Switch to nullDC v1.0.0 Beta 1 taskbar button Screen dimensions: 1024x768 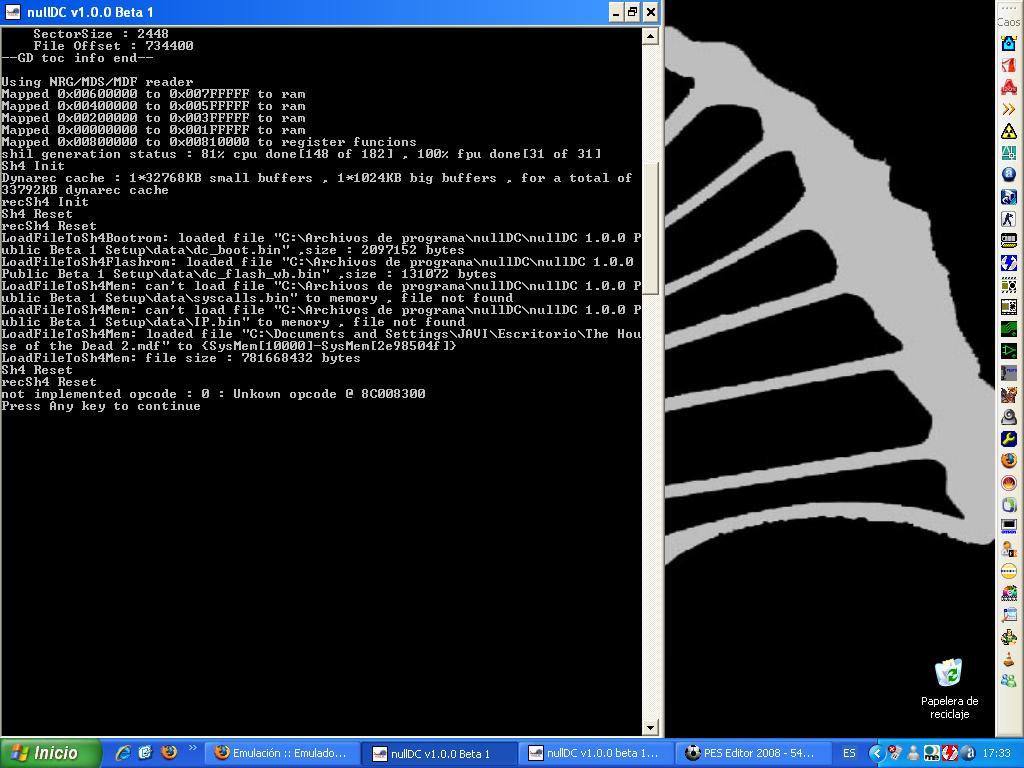(440, 754)
